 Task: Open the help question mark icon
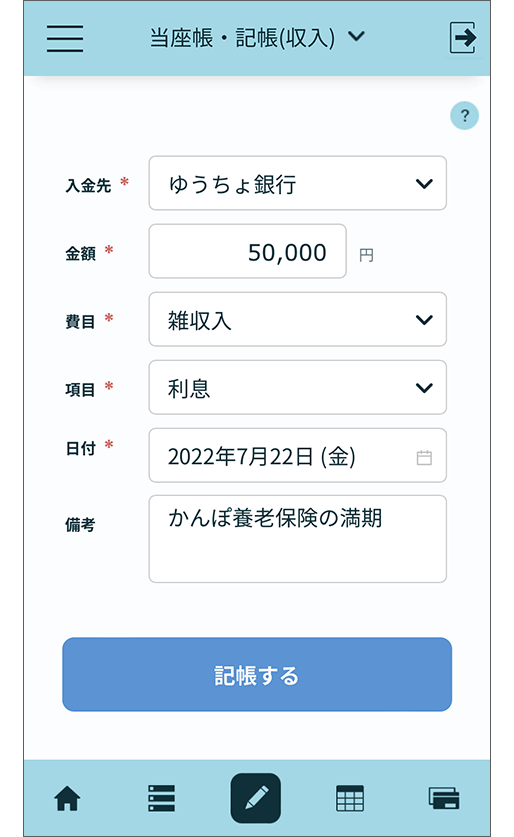coord(464,115)
